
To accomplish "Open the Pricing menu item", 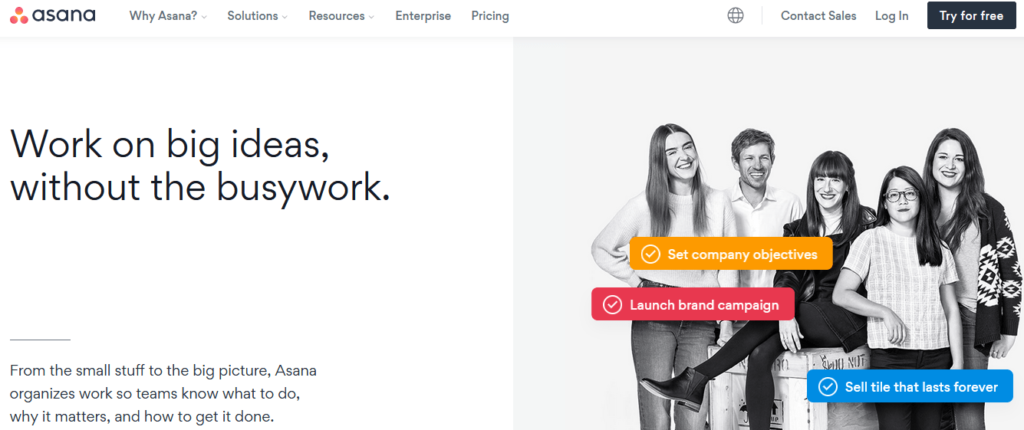I will coord(490,16).
